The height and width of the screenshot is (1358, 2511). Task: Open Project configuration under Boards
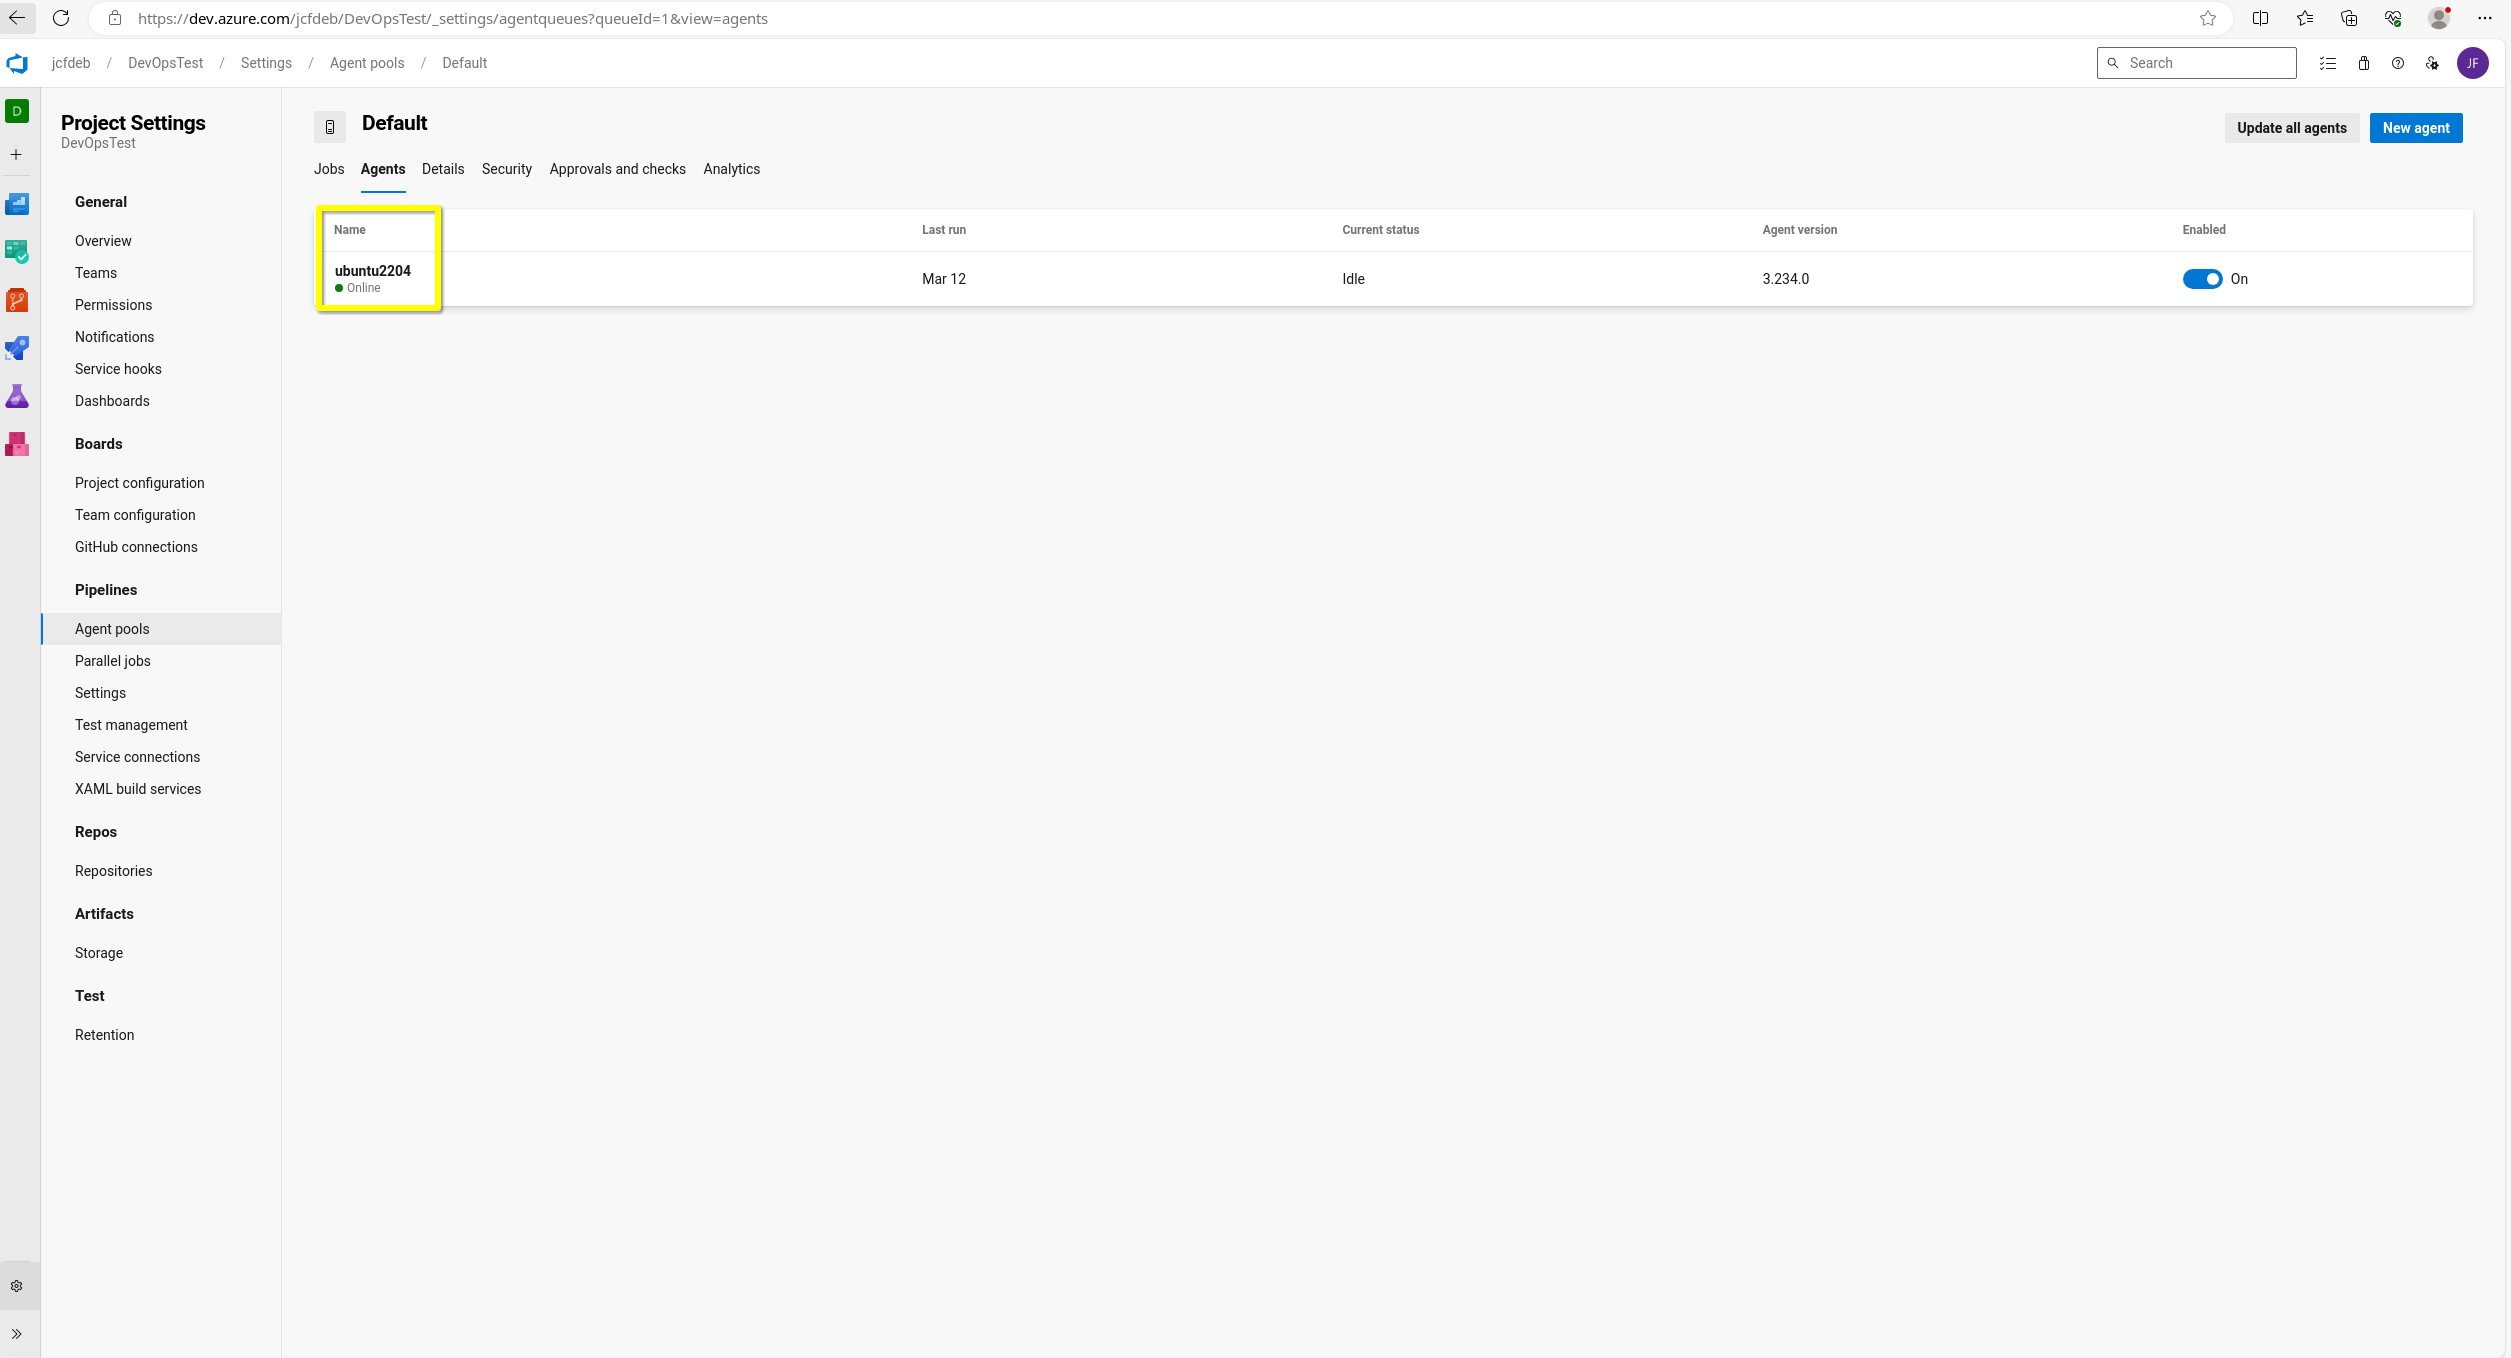click(x=140, y=483)
